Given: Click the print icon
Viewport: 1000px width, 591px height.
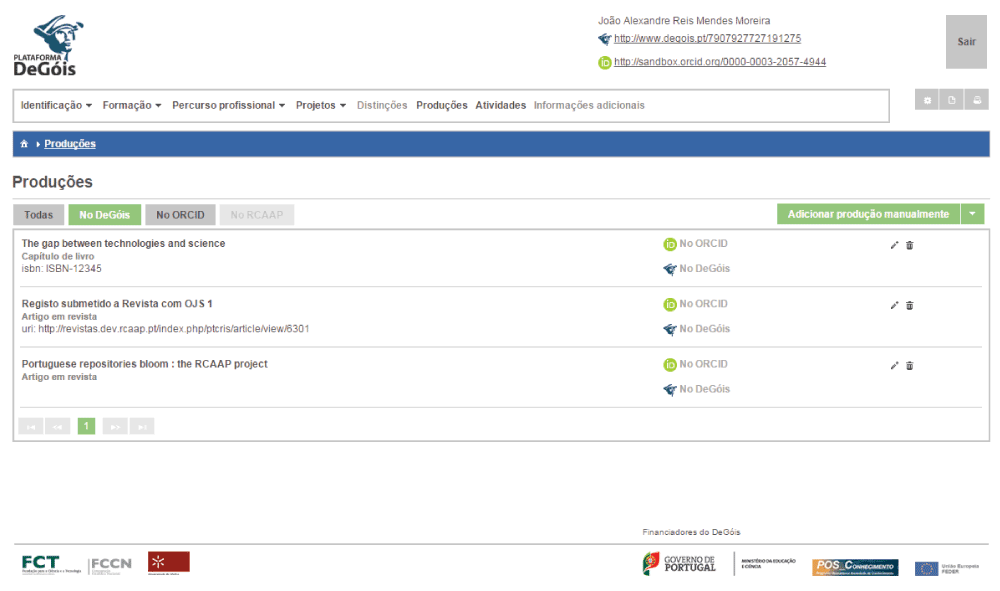Looking at the screenshot, I should pyautogui.click(x=977, y=100).
